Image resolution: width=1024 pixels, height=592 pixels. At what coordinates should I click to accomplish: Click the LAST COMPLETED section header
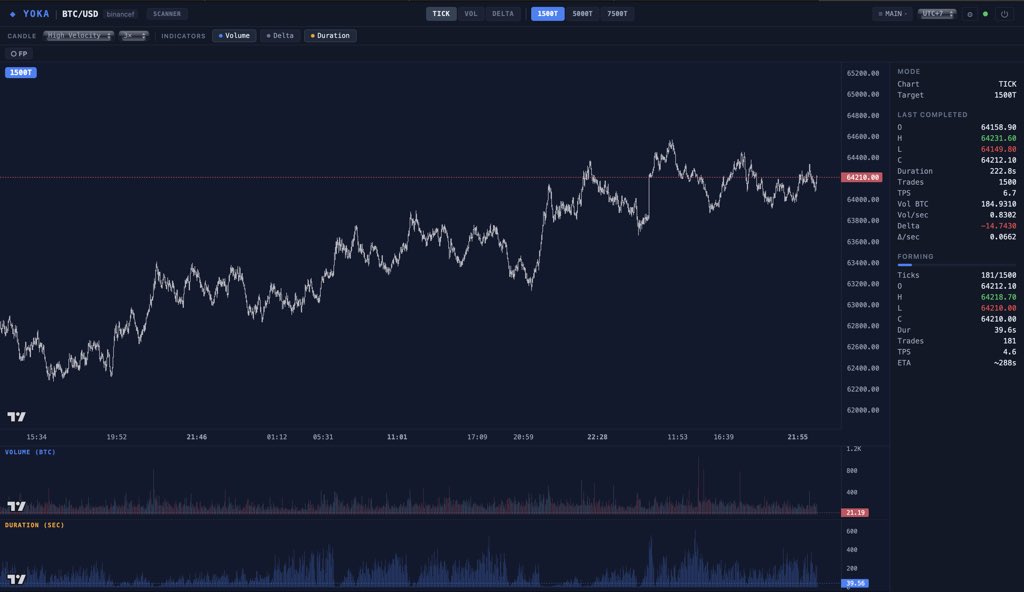[932, 115]
